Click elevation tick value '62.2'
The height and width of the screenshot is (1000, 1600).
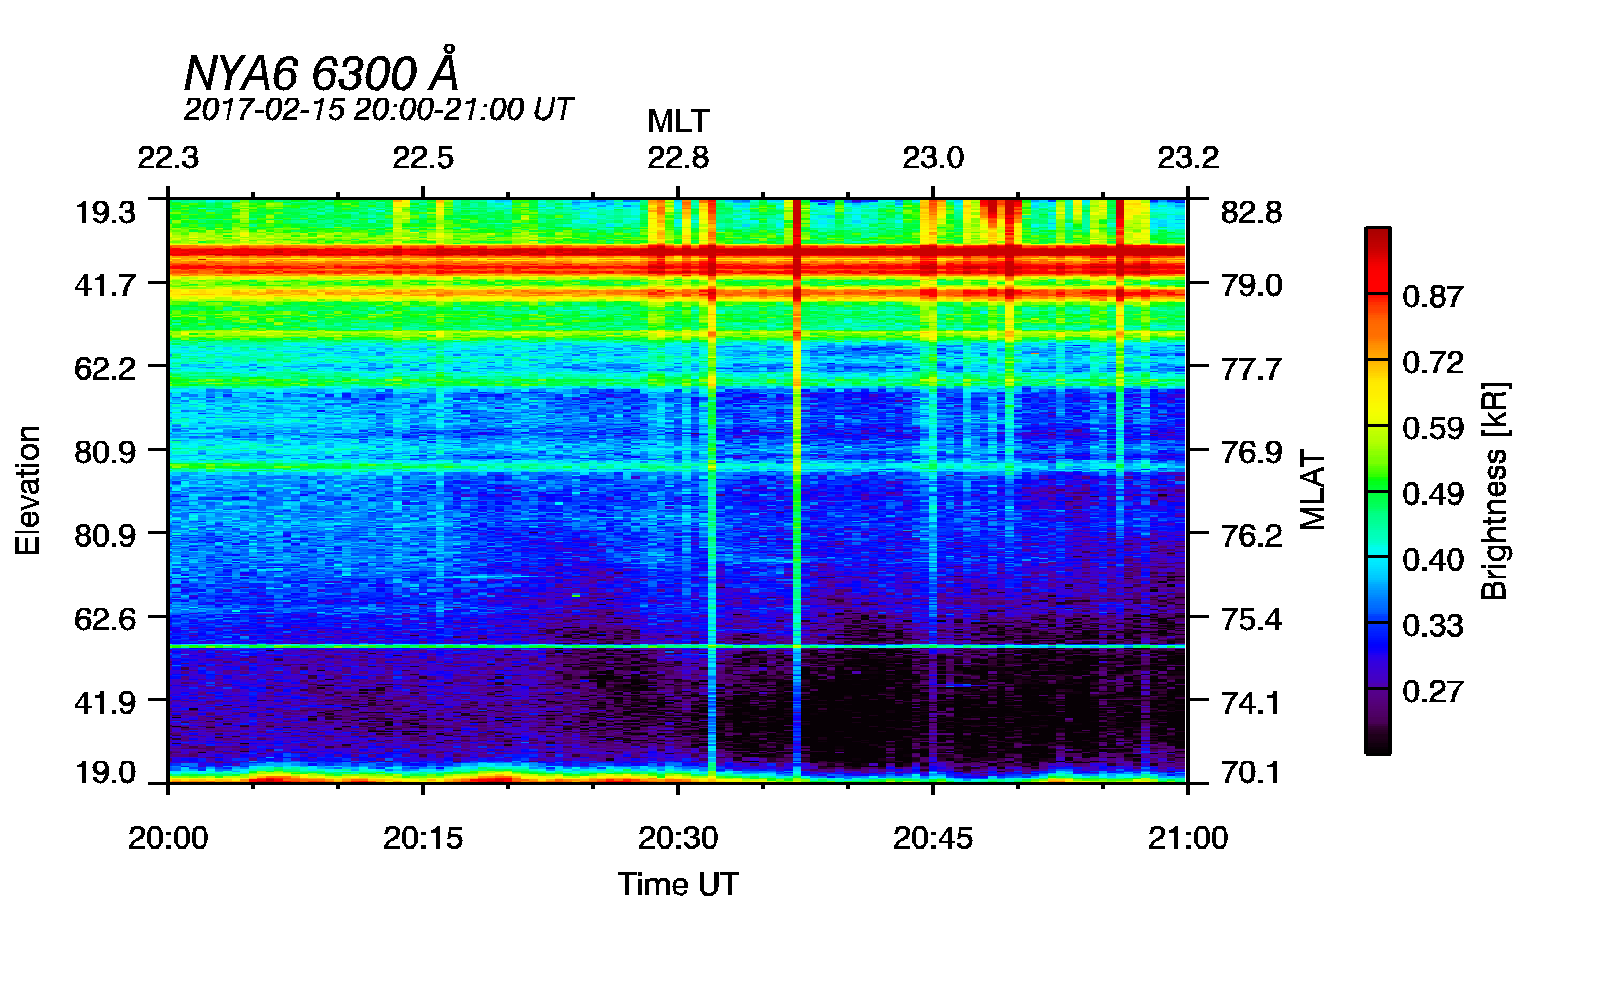pyautogui.click(x=105, y=368)
